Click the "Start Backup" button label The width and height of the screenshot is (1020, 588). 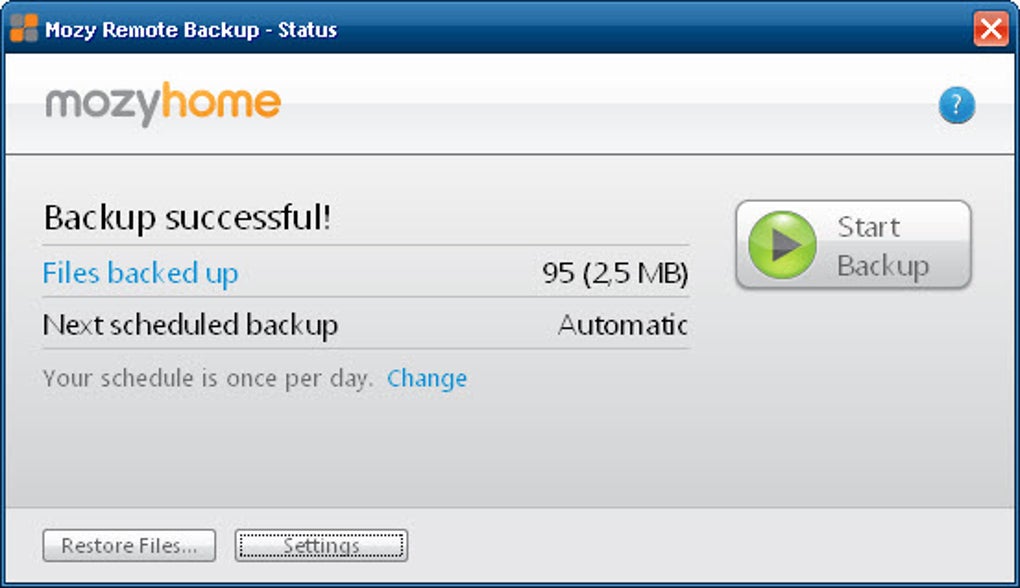(x=883, y=246)
